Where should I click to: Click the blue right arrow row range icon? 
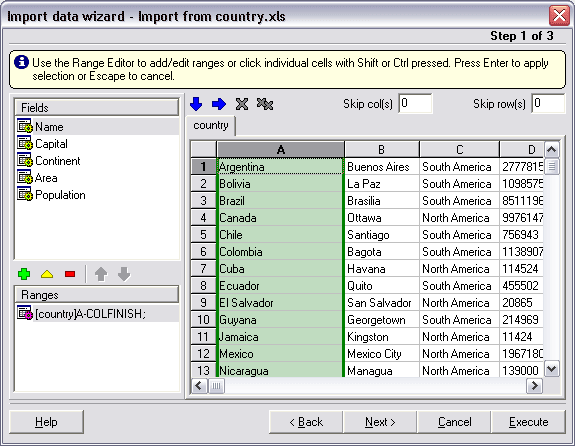pyautogui.click(x=219, y=104)
